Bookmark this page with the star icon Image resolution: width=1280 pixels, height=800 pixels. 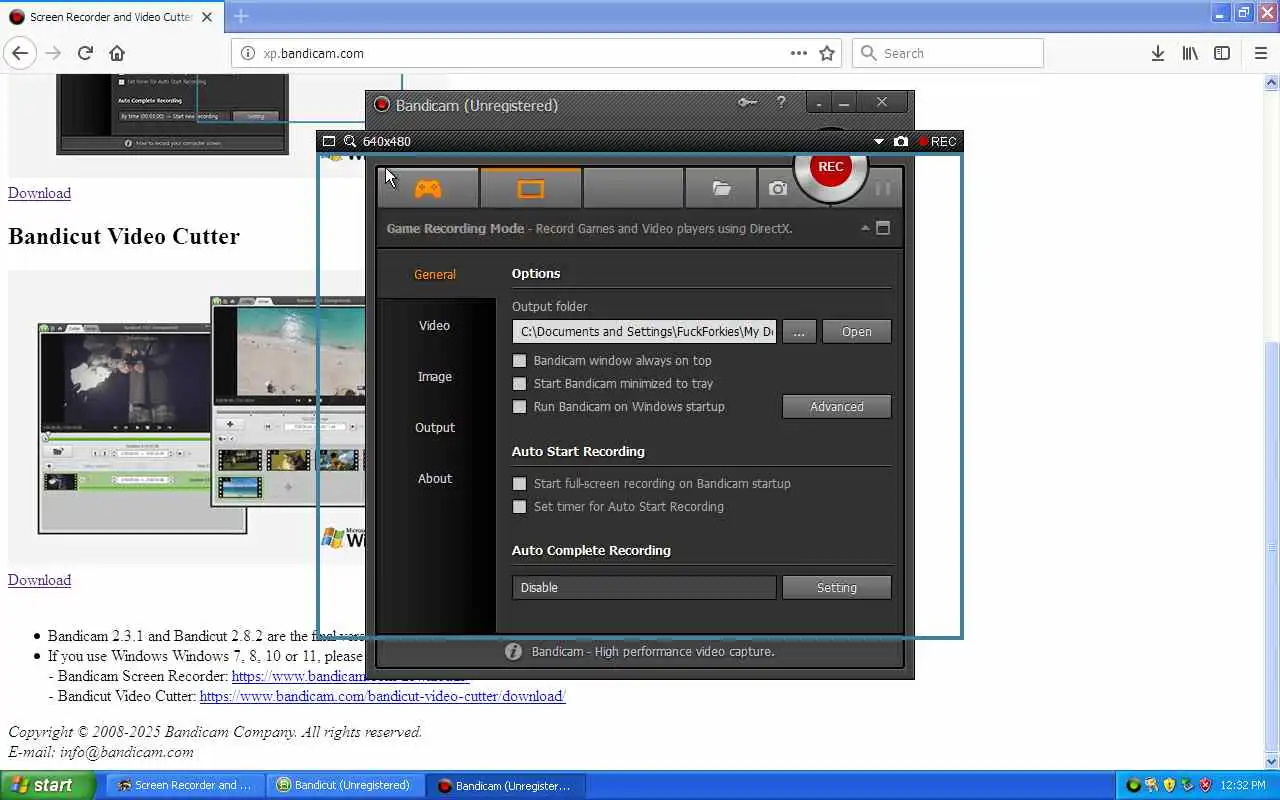coord(827,53)
